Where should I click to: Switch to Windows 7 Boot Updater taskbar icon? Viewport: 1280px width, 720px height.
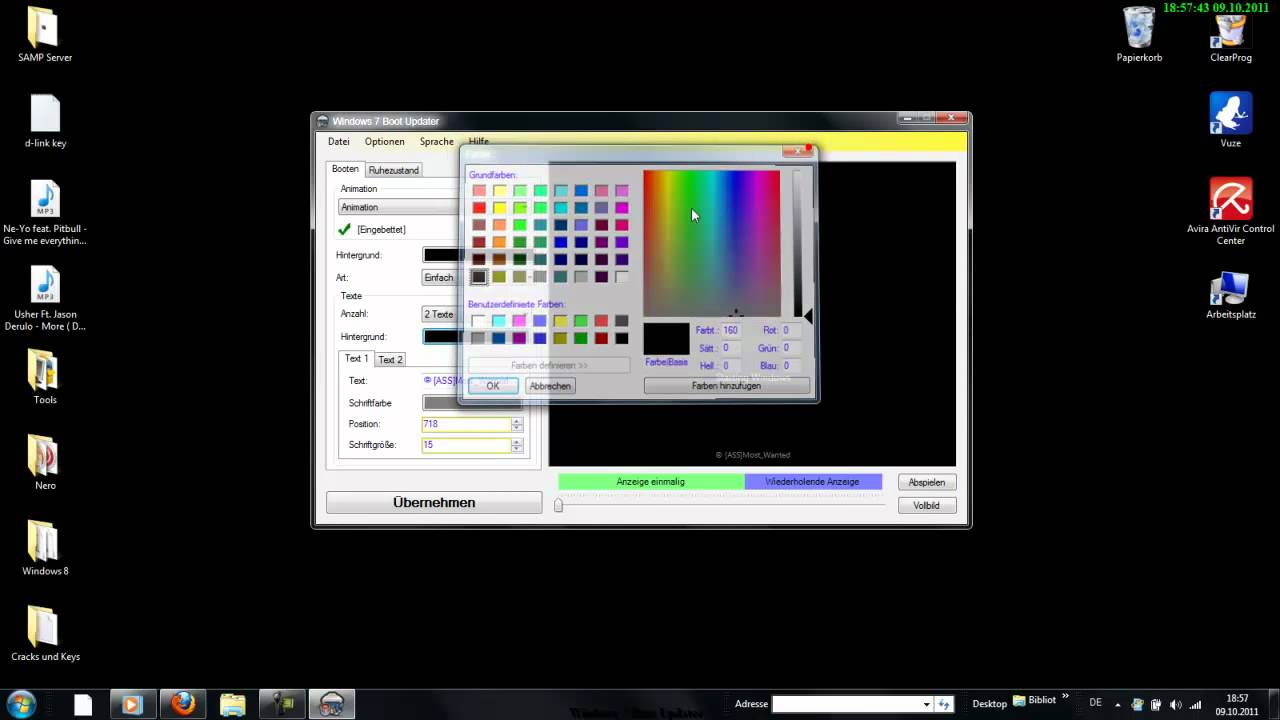click(332, 704)
